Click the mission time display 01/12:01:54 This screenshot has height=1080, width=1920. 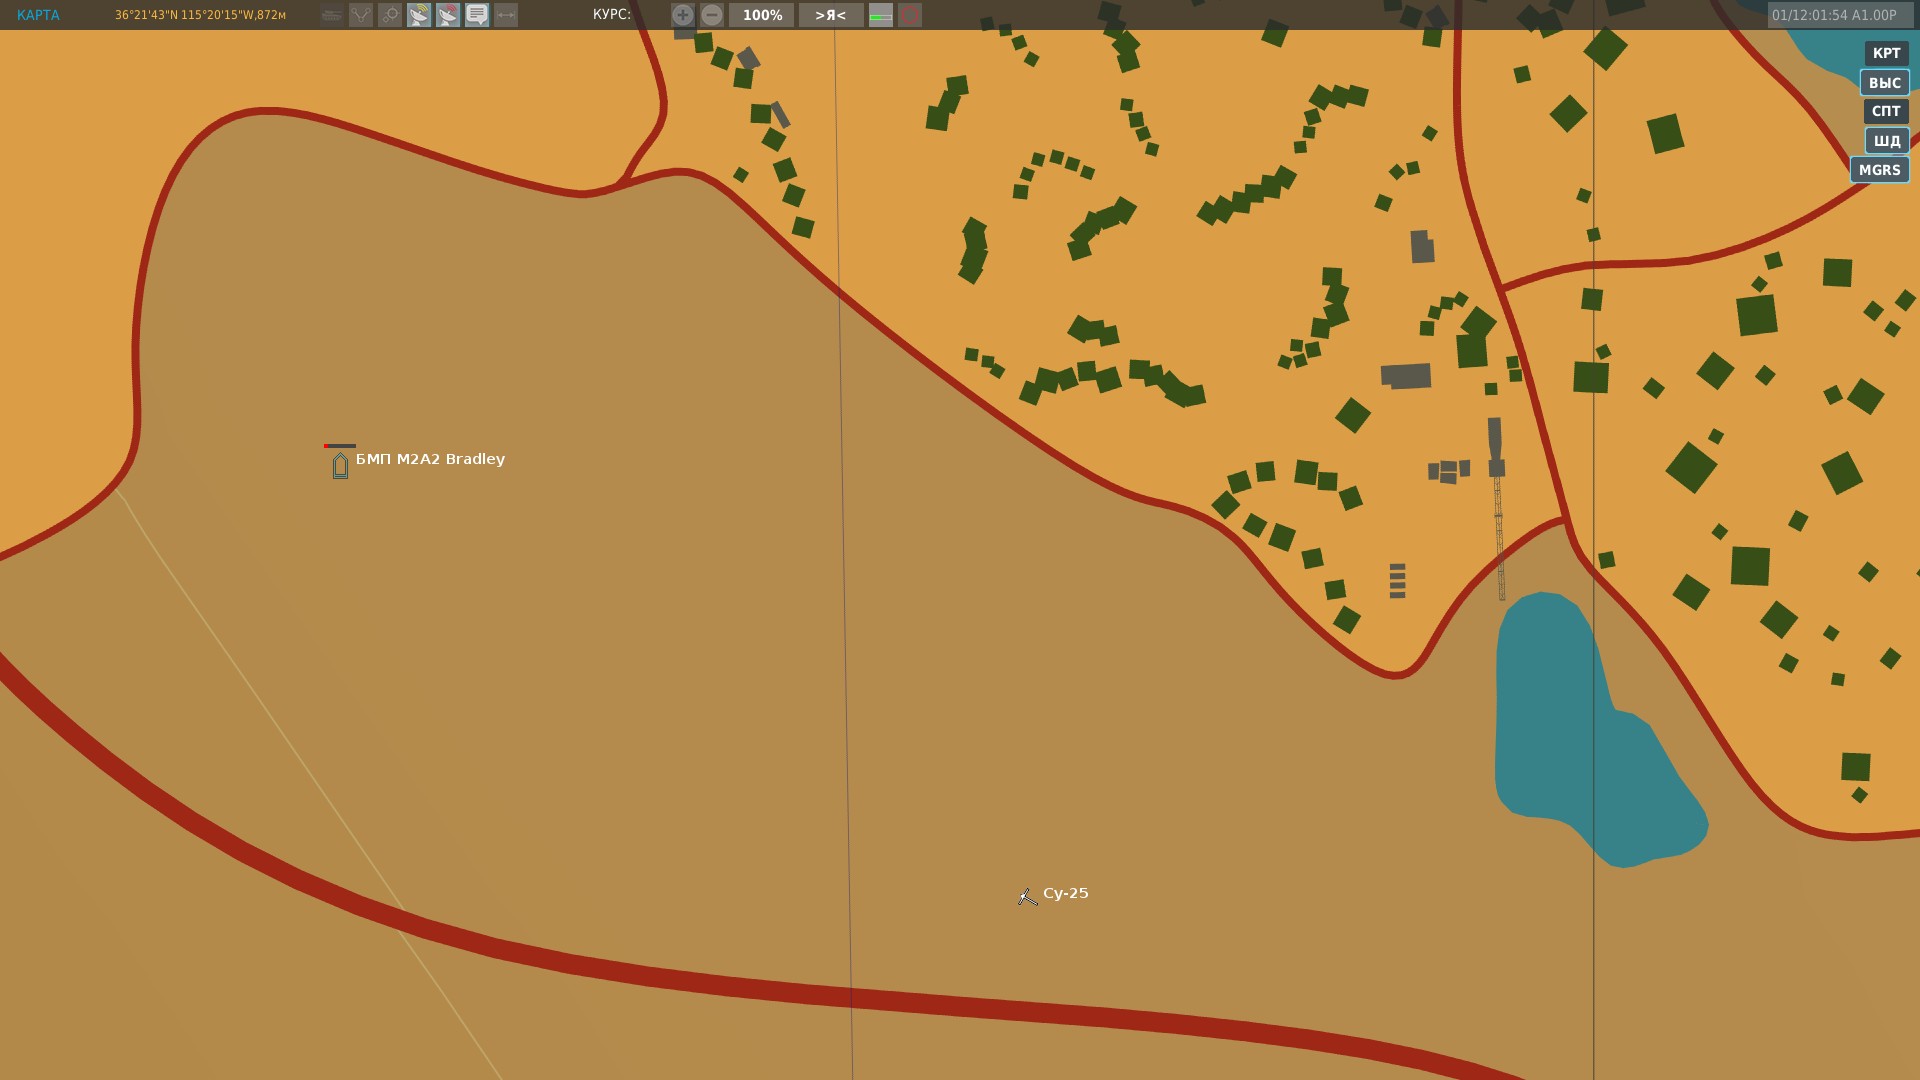point(1840,15)
